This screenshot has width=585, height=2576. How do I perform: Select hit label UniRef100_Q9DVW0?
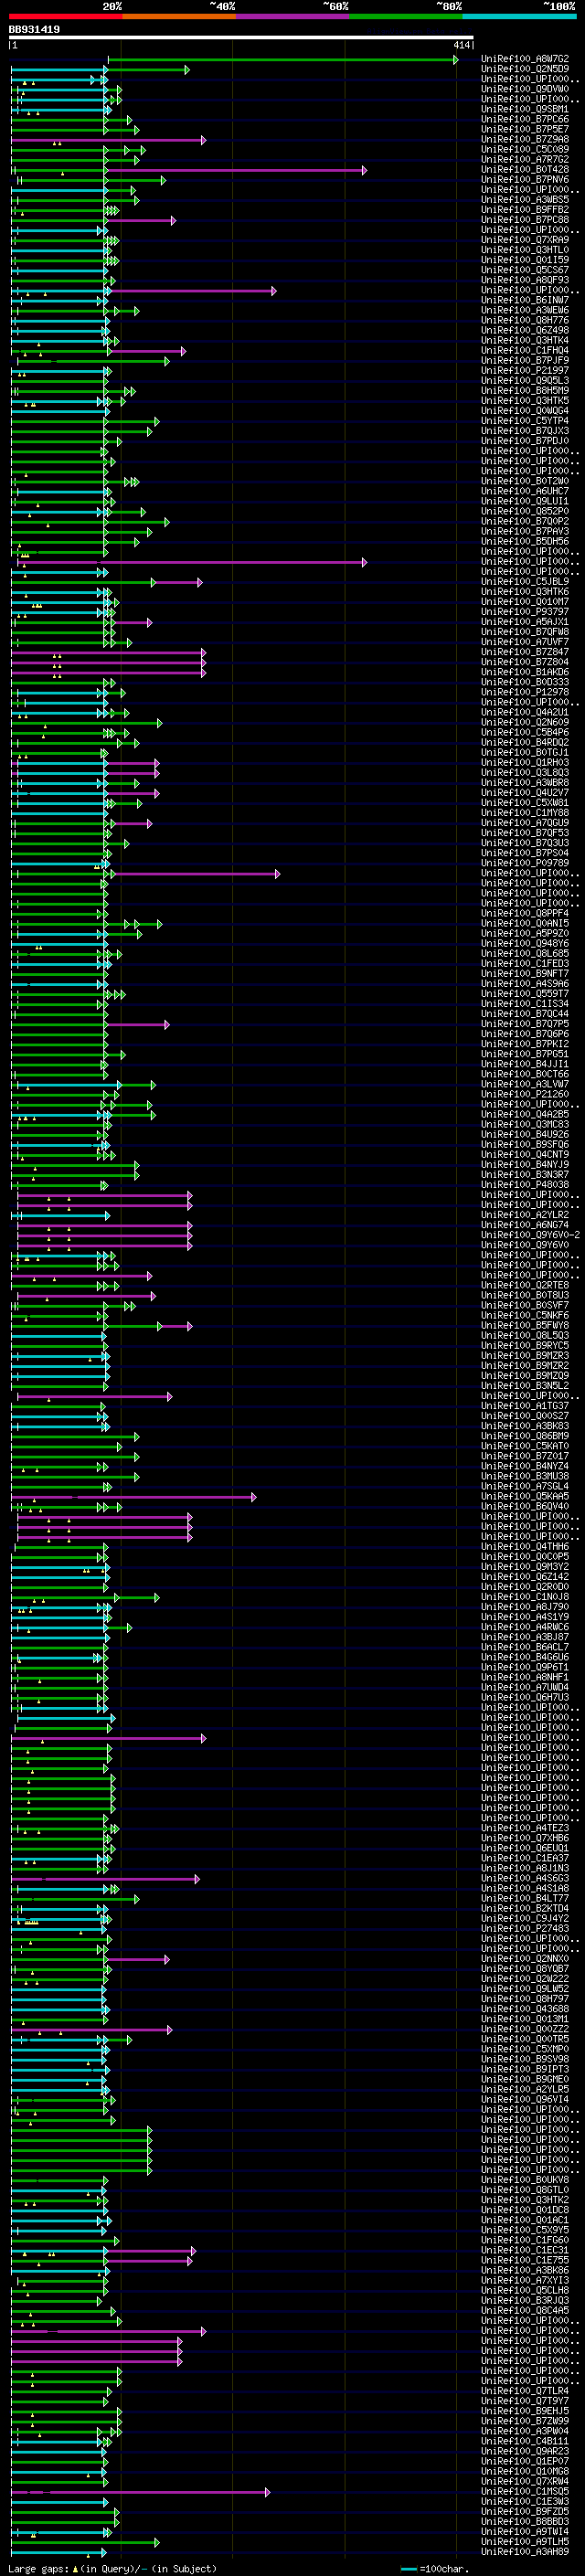(525, 89)
